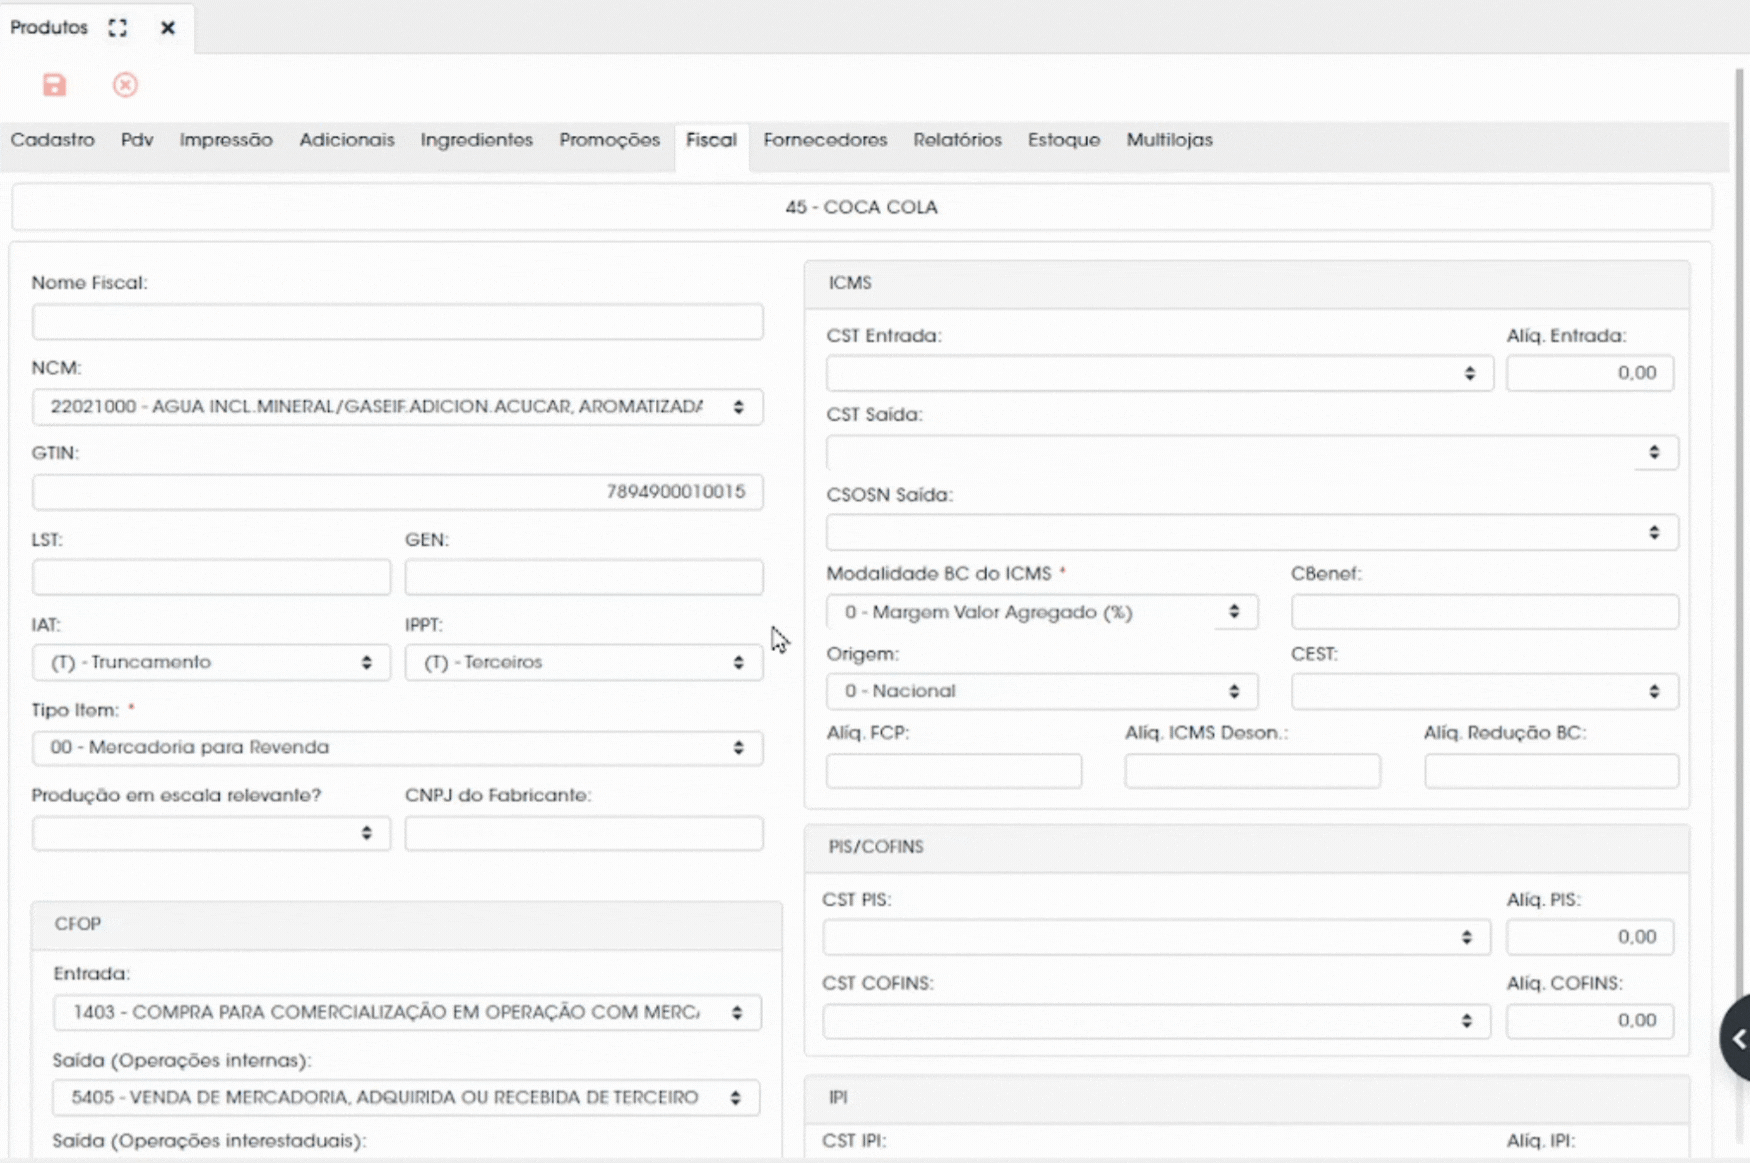Click the Alíq. ICMS Deson. field

(1252, 771)
